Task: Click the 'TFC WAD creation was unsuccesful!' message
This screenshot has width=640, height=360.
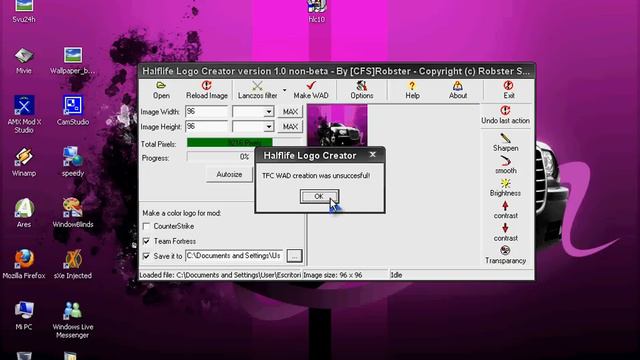Action: pos(316,176)
